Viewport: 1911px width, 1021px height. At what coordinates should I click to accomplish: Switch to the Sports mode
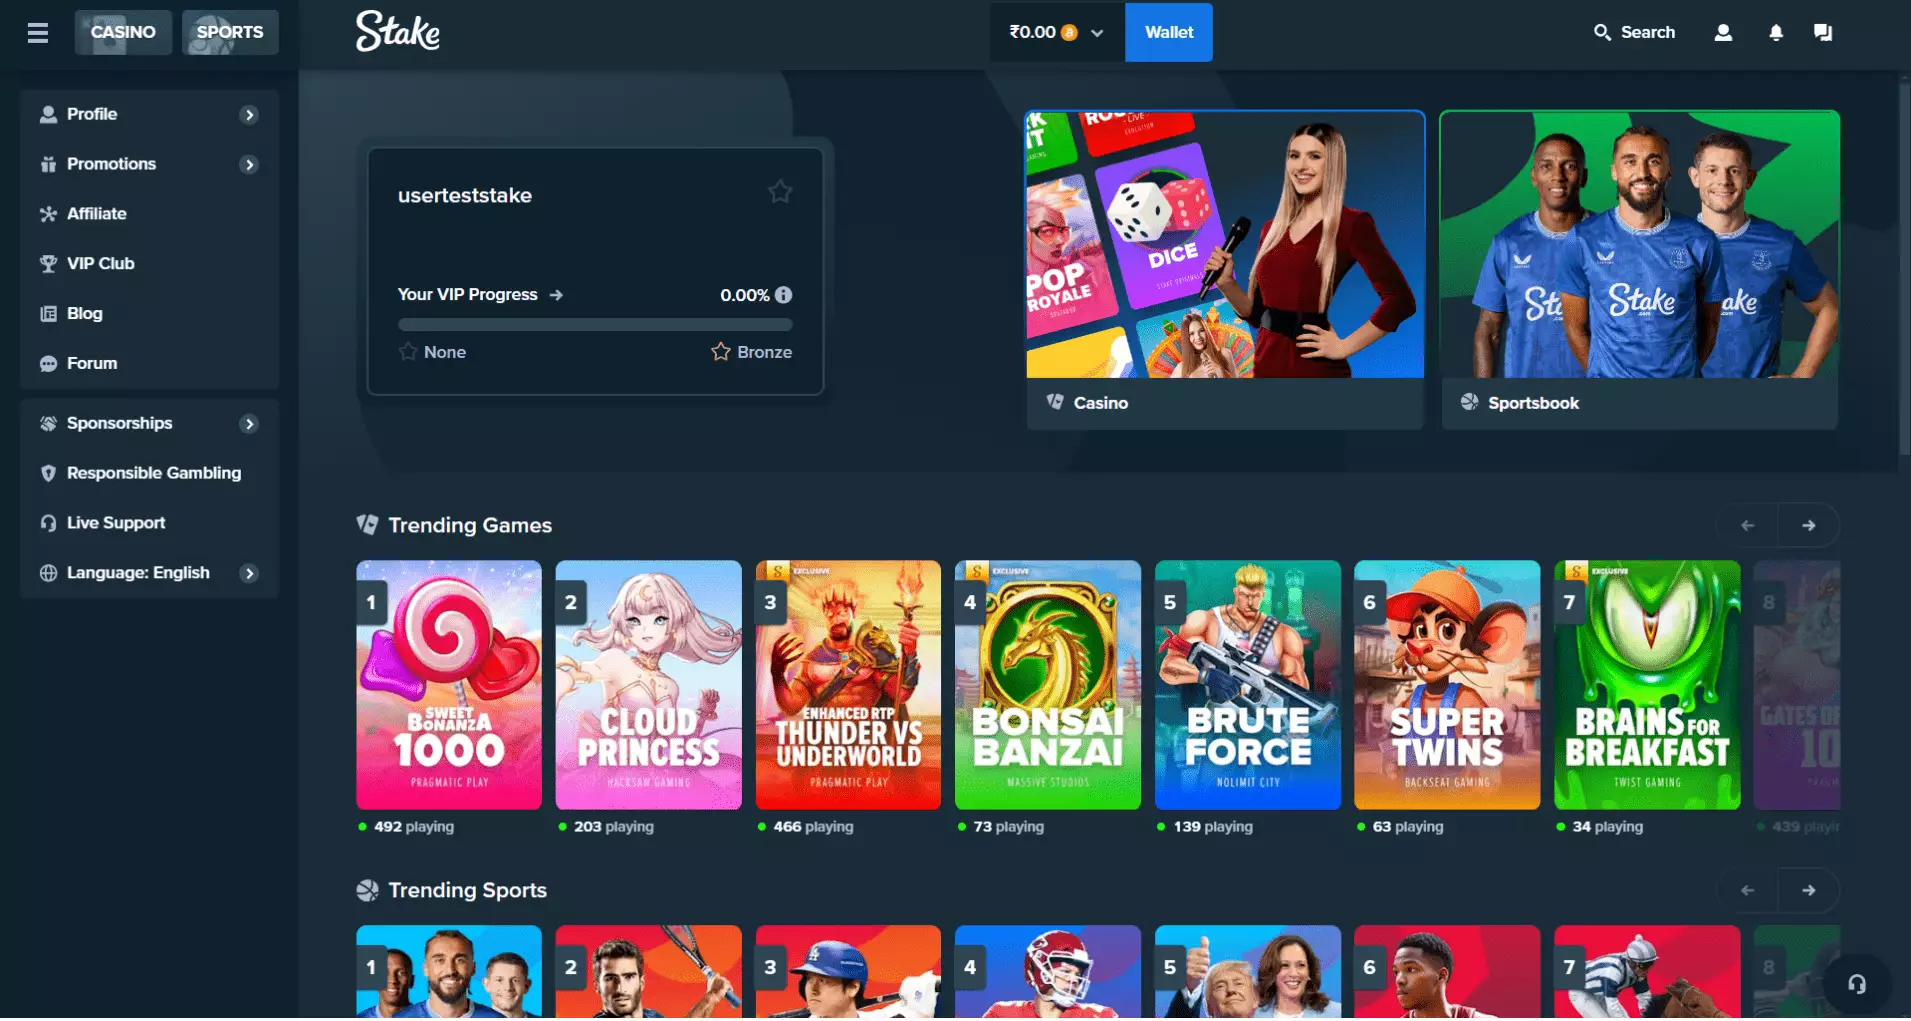pyautogui.click(x=230, y=33)
